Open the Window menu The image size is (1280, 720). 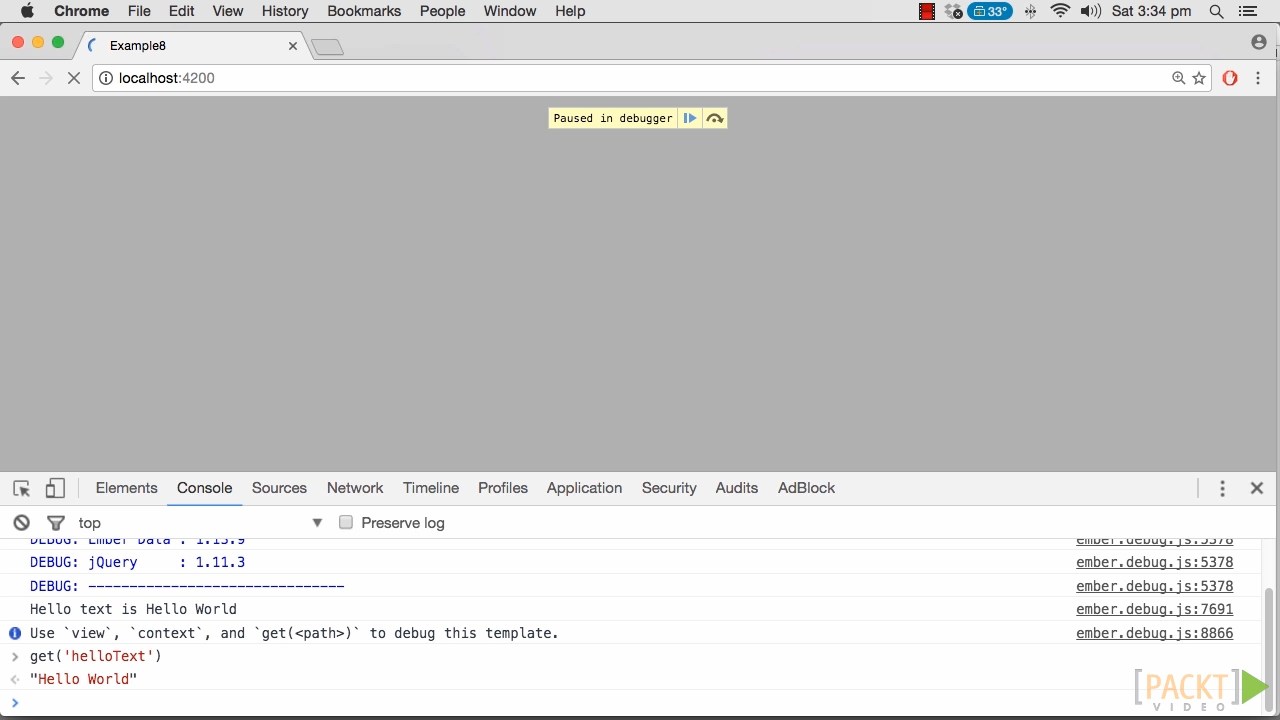pyautogui.click(x=510, y=11)
